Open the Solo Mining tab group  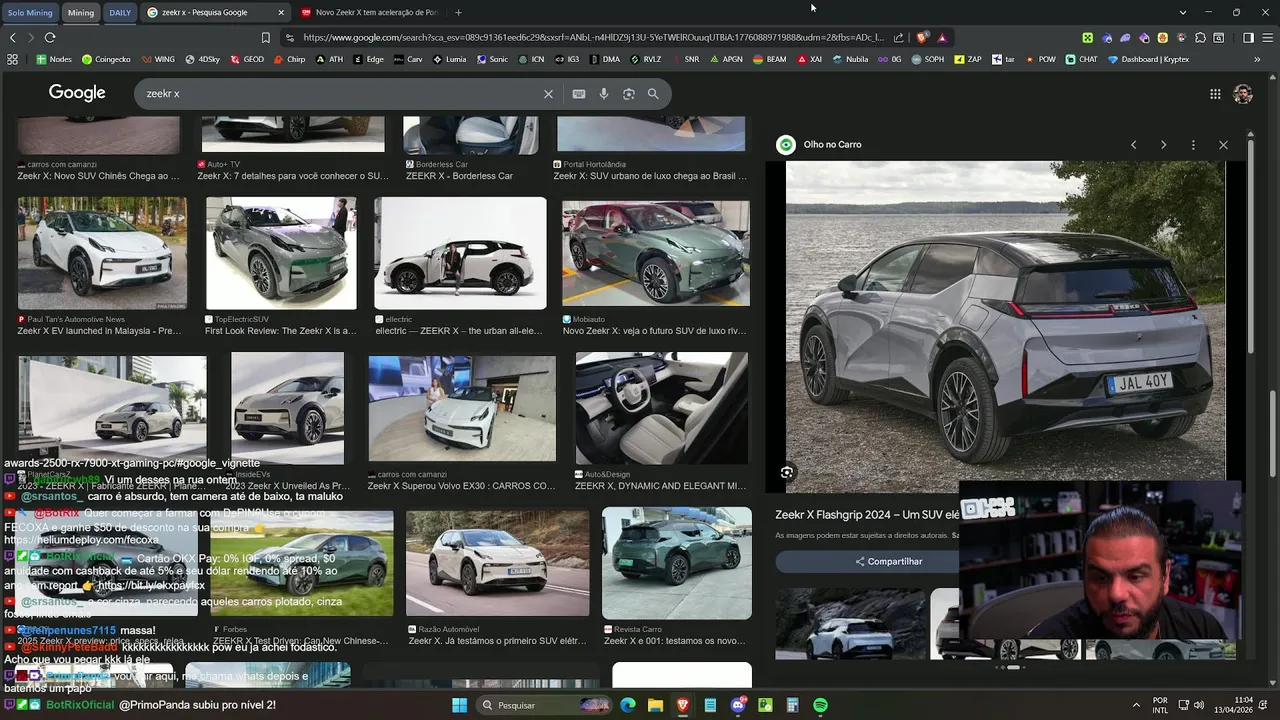[30, 13]
